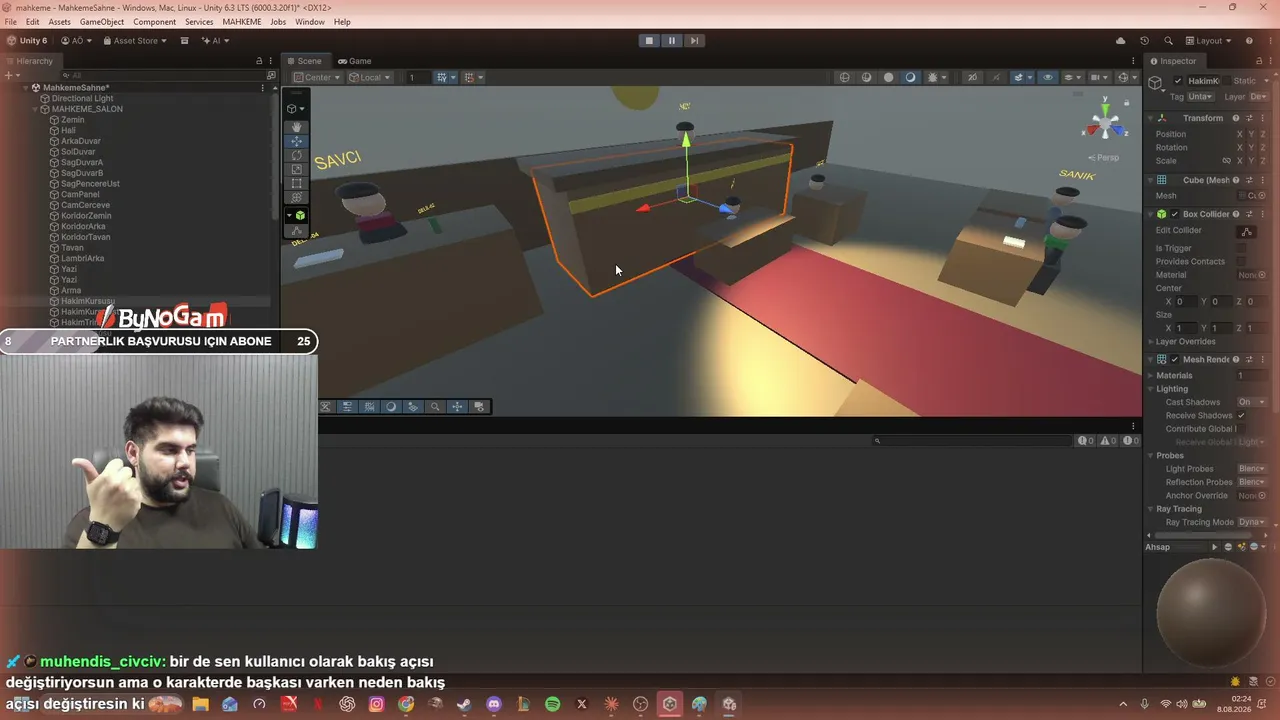Toggle Receive Shadows checkbox
1280x720 pixels.
[x=1241, y=415]
